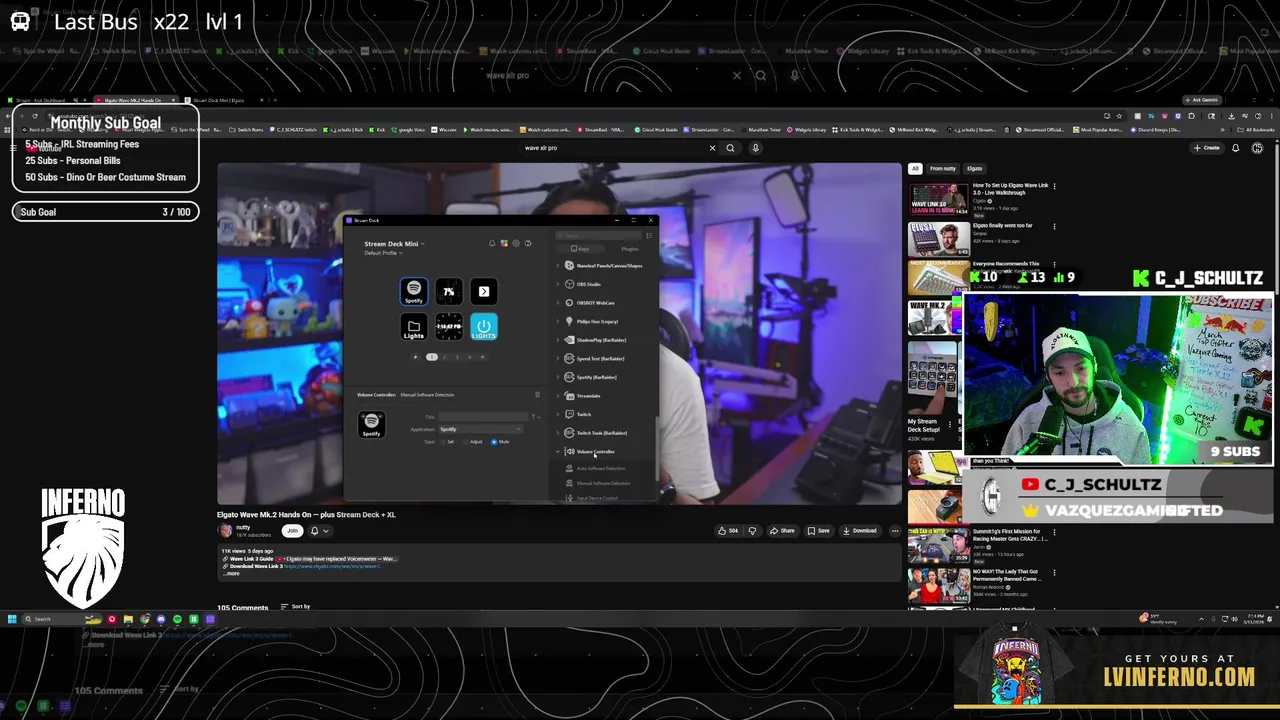Click the Save button under video
The height and width of the screenshot is (720, 1280).
[x=819, y=531]
